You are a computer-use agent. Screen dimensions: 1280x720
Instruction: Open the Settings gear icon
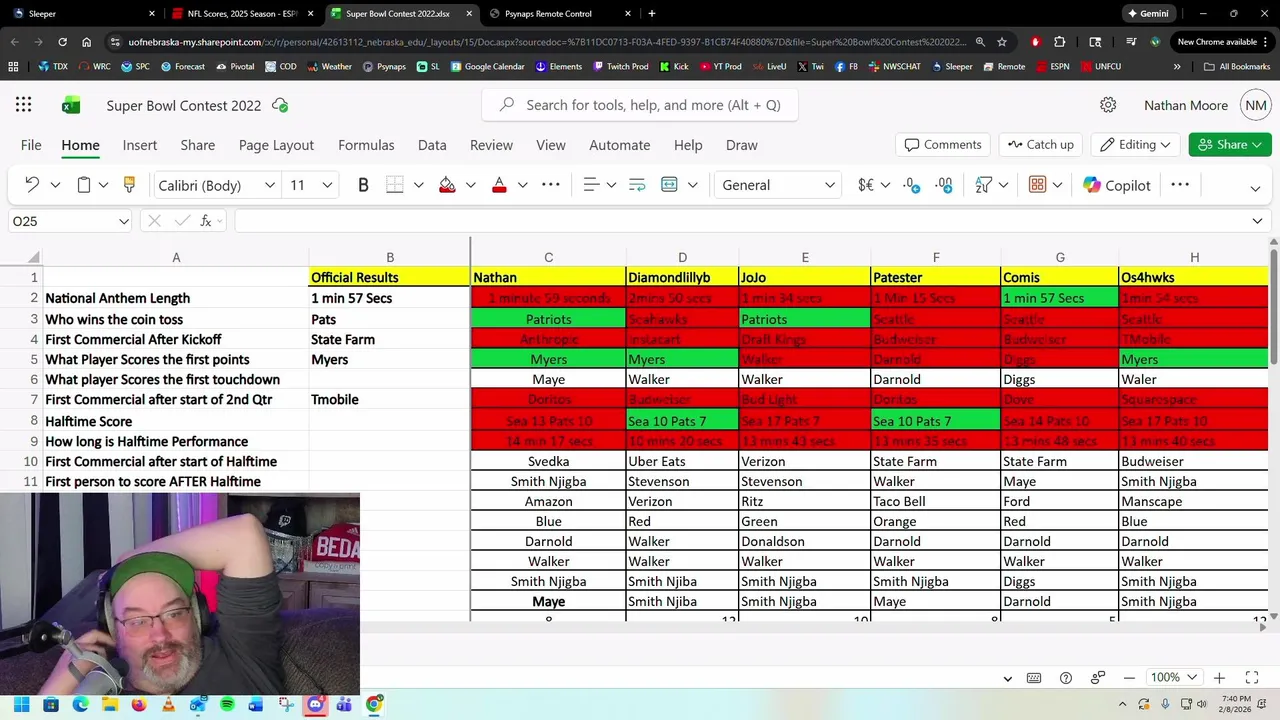pyautogui.click(x=1108, y=105)
